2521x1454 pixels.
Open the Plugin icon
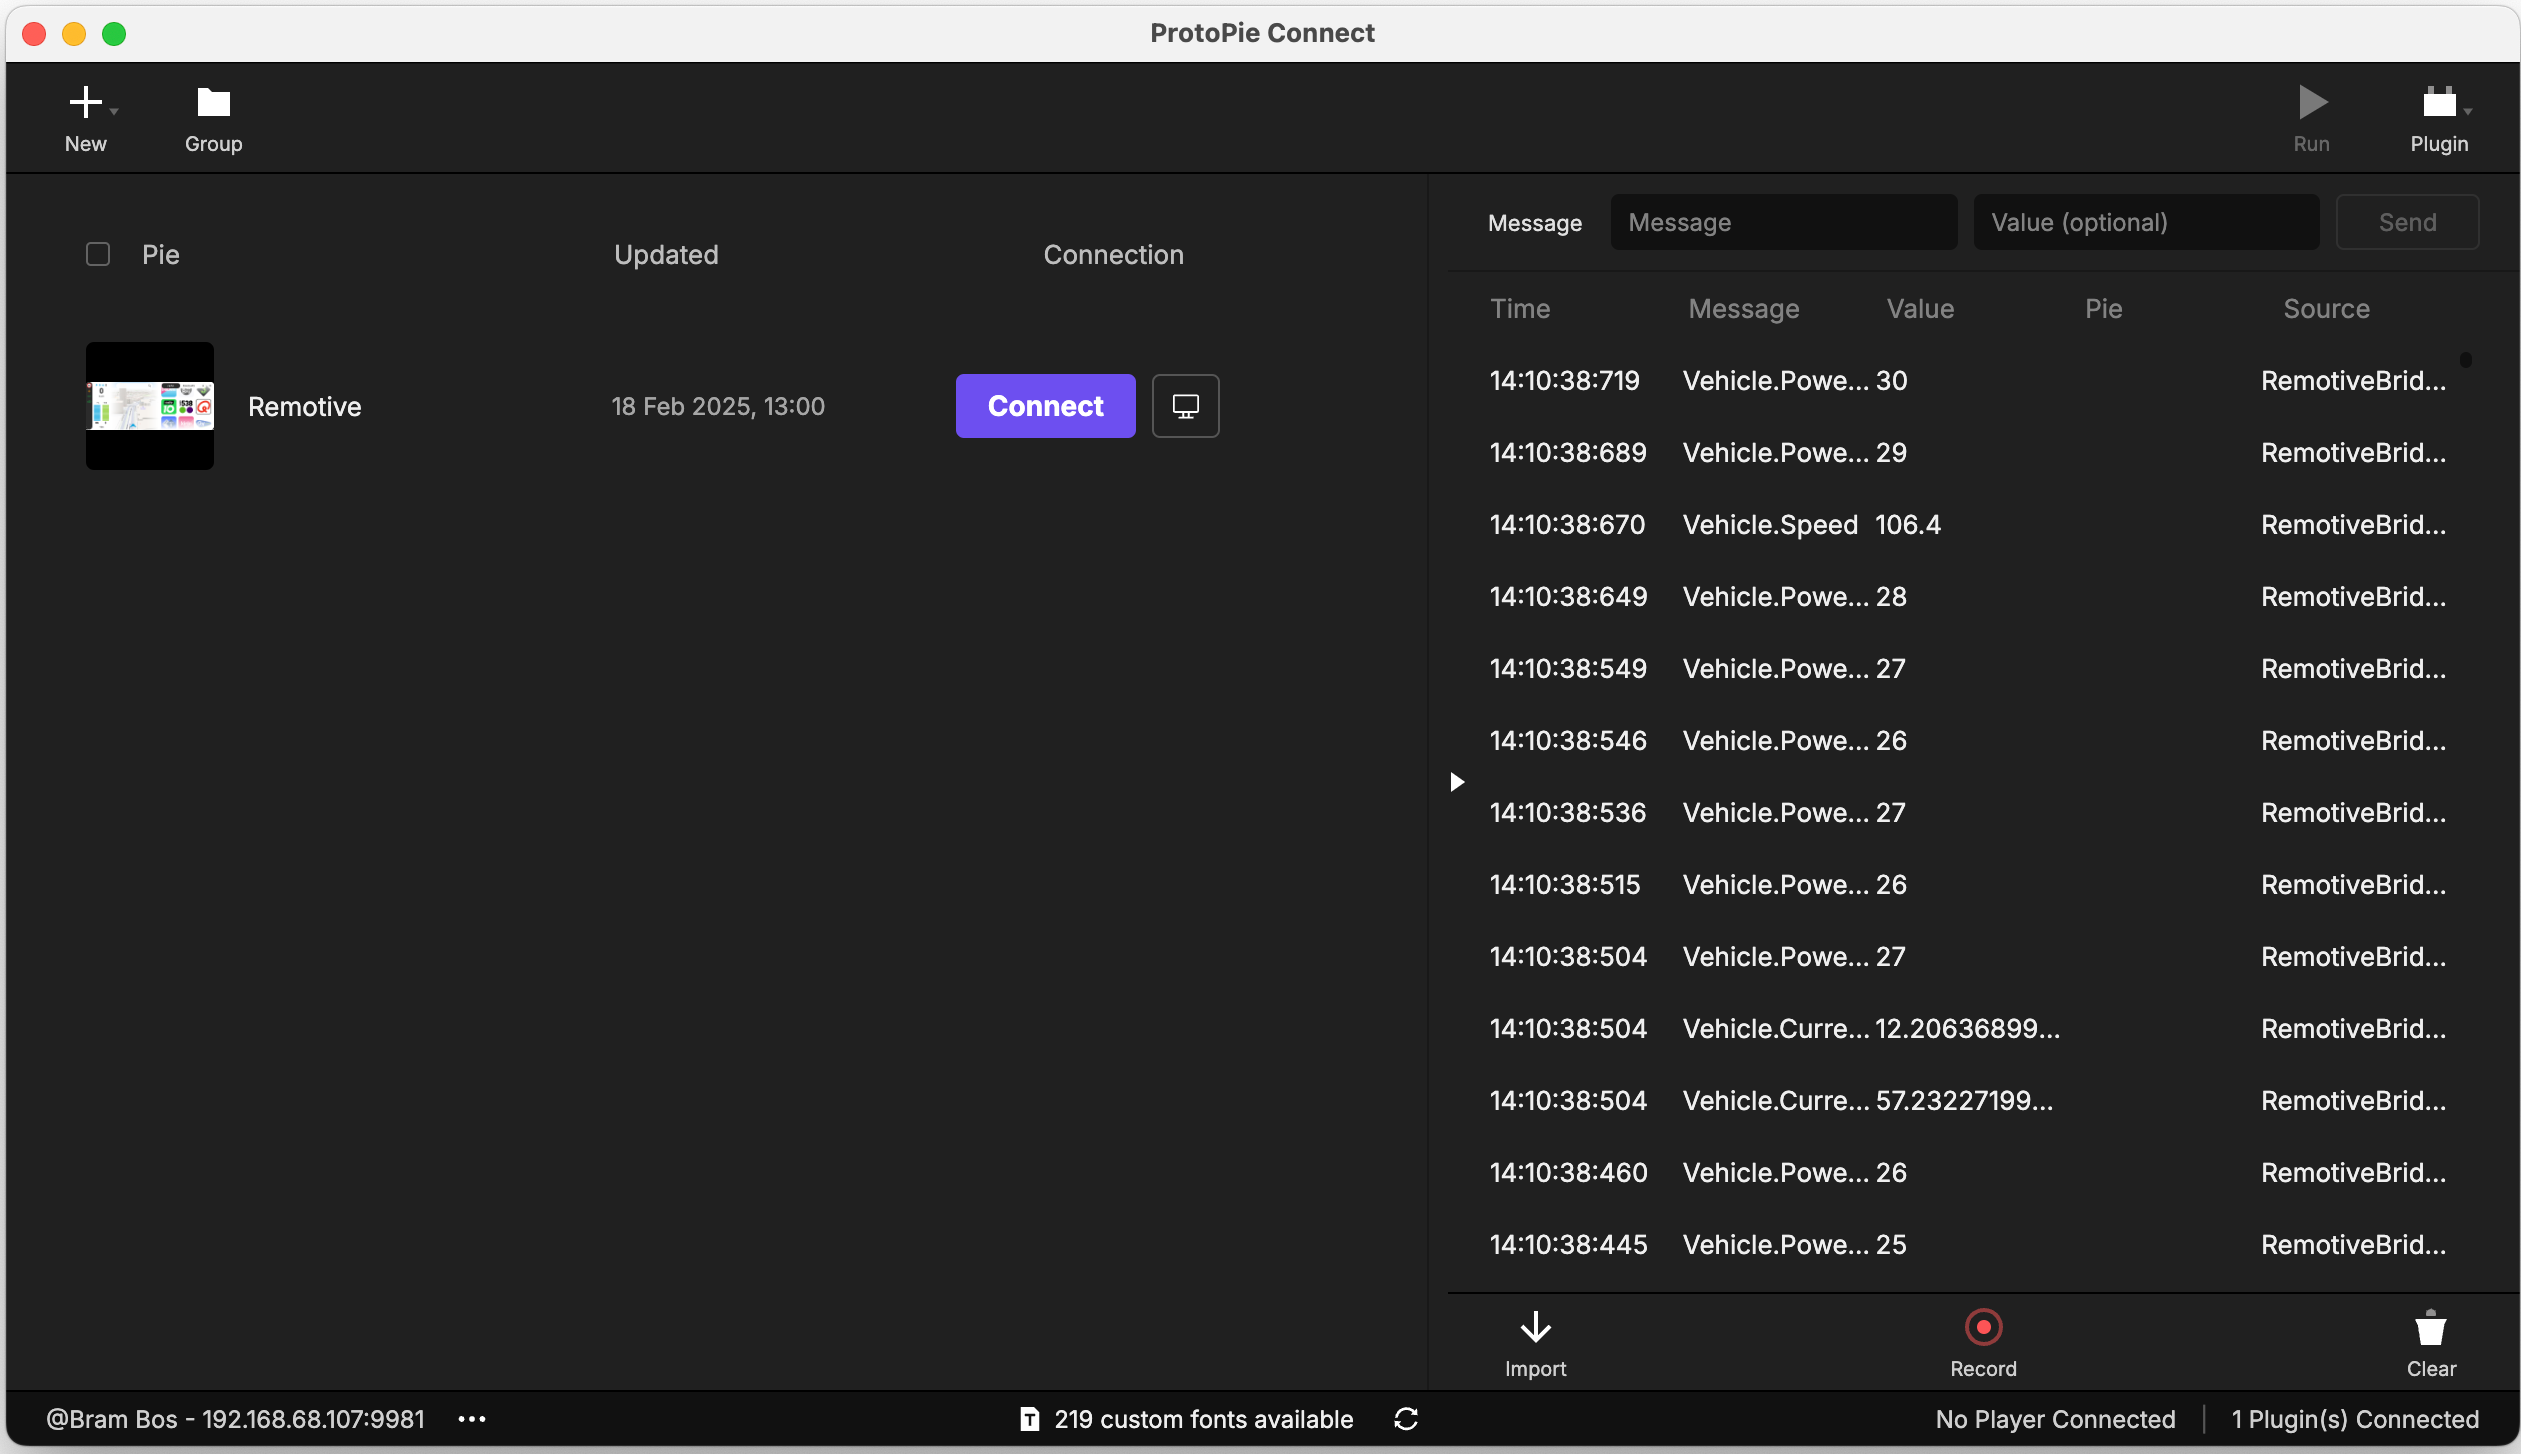click(x=2438, y=102)
